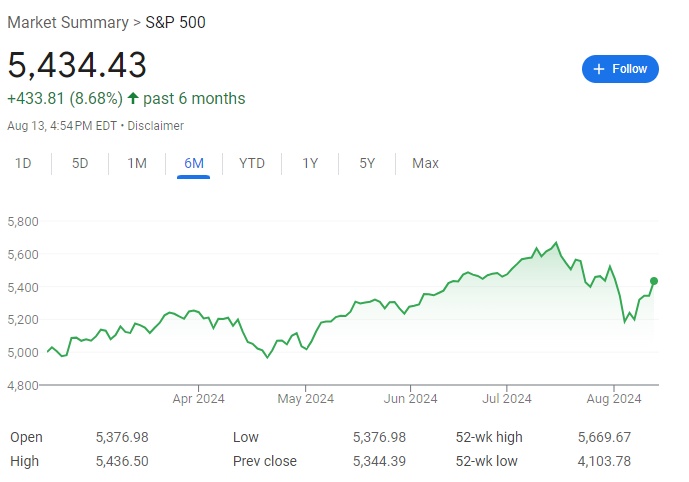Screen dimensions: 689x482
Task: Click the green endpoint dot on chart
Action: [654, 281]
